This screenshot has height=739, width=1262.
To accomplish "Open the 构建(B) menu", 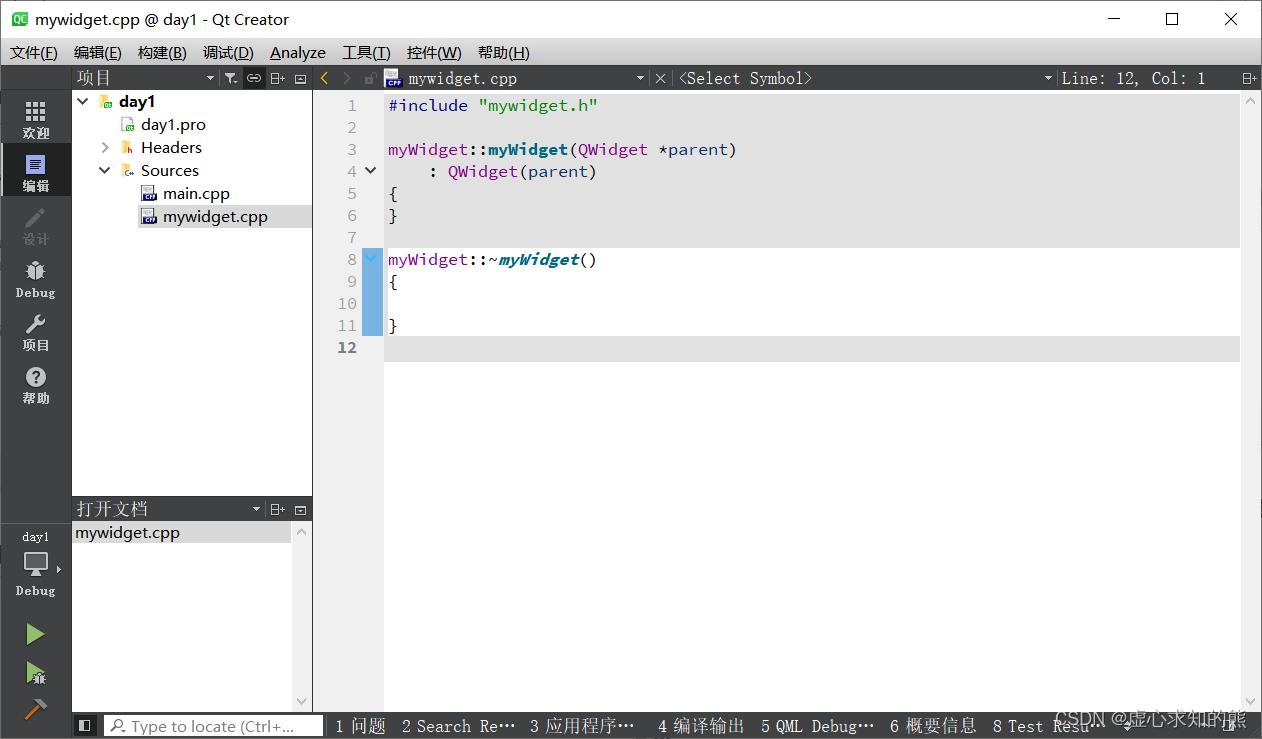I will 162,53.
